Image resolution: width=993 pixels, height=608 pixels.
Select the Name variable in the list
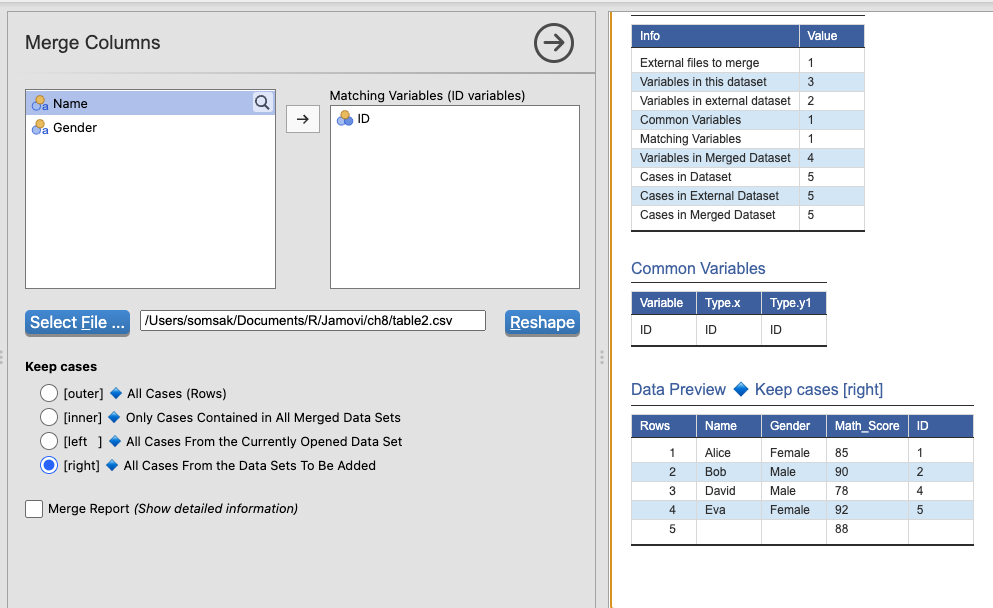pyautogui.click(x=150, y=103)
